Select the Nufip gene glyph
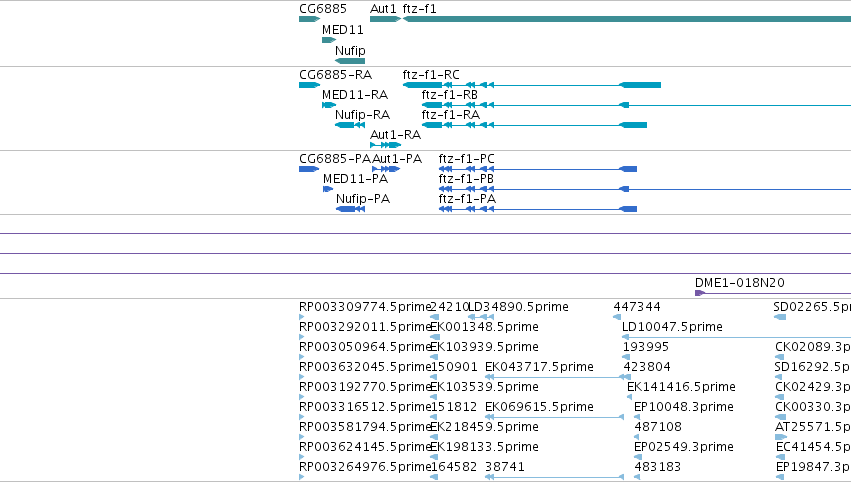 click(x=350, y=61)
